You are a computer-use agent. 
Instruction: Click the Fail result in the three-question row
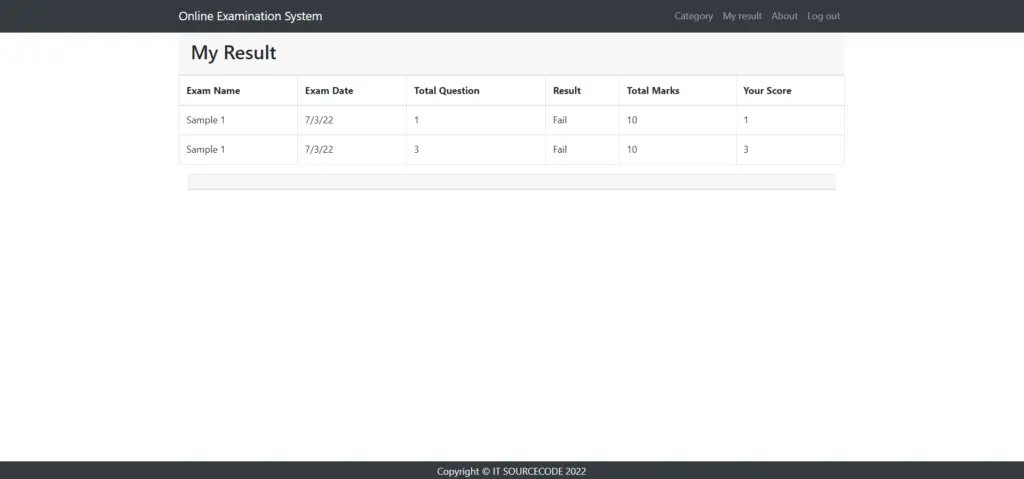560,150
